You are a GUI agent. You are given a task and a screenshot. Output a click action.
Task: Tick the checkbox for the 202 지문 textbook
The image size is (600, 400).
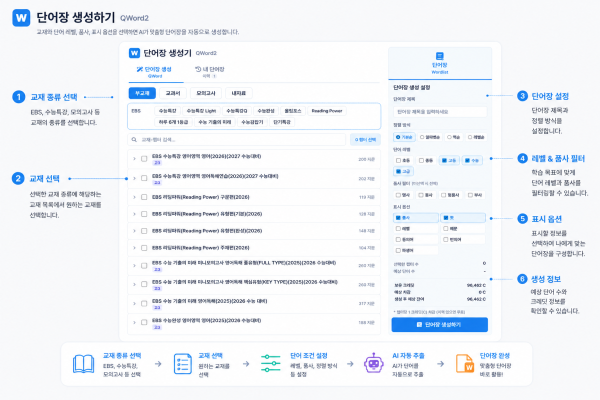[144, 178]
